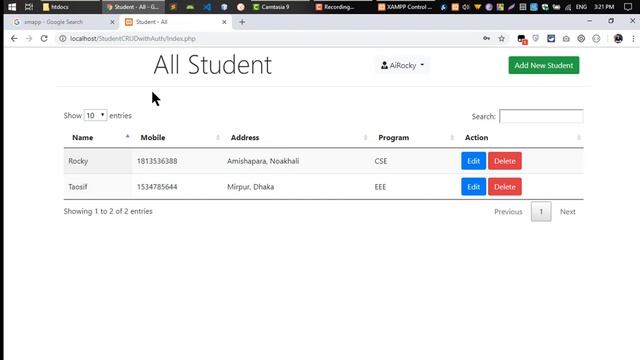
Task: Click the All Student heading
Action: pos(213,65)
